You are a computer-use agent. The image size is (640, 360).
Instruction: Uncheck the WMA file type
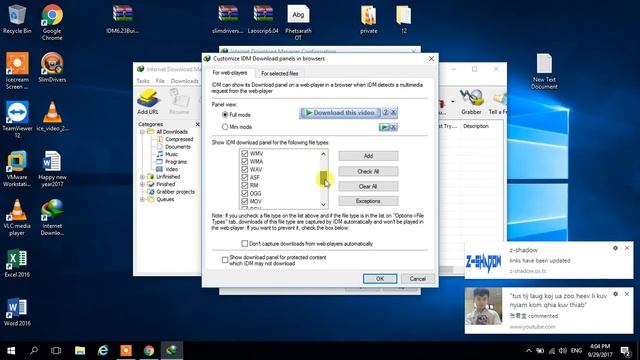click(x=244, y=161)
